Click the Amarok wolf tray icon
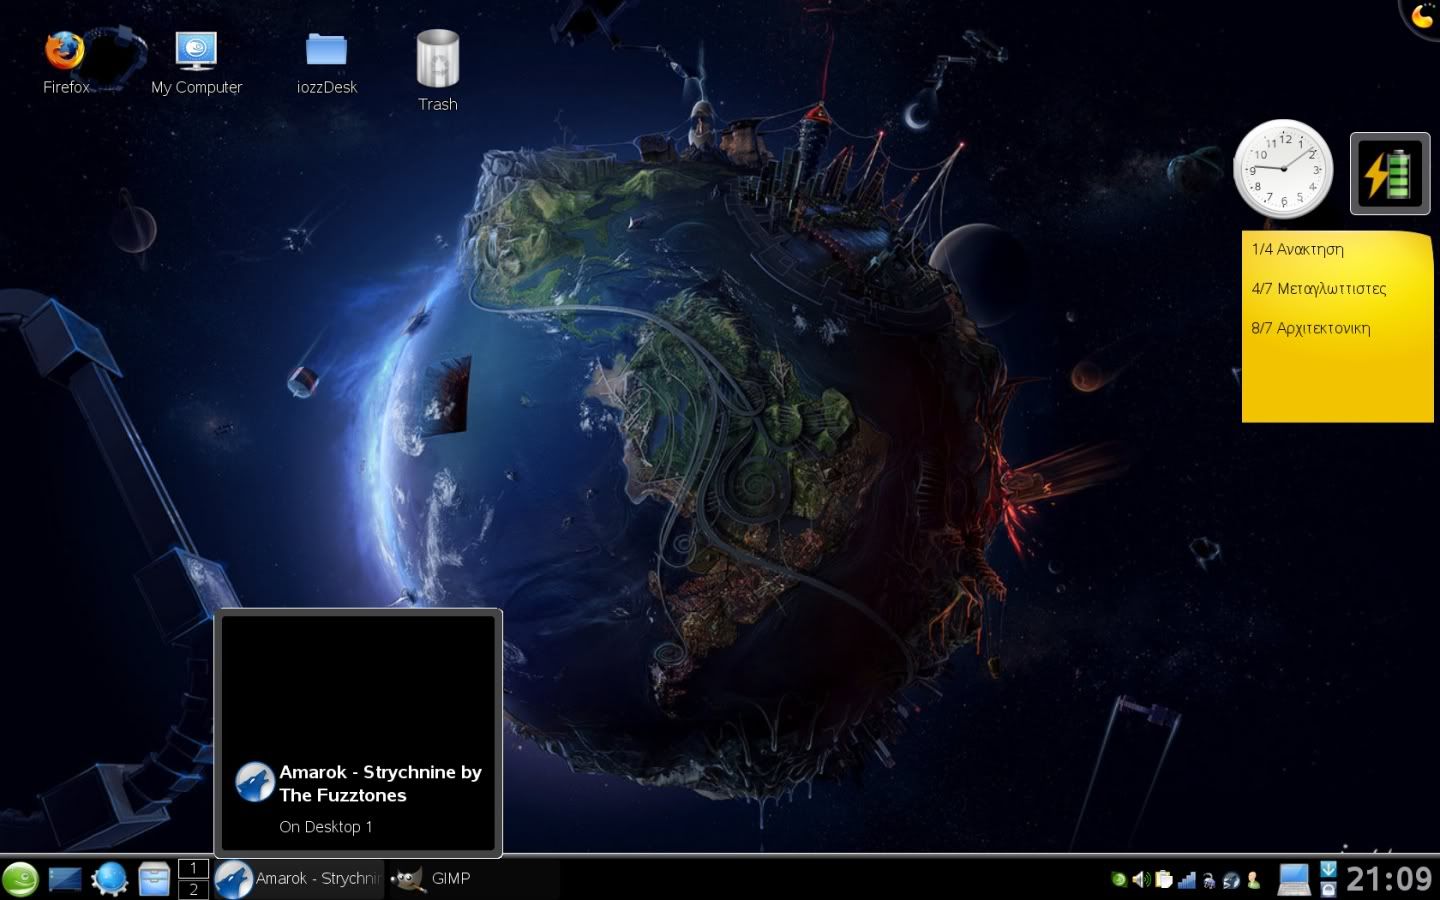Viewport: 1440px width, 900px height. (x=1231, y=880)
